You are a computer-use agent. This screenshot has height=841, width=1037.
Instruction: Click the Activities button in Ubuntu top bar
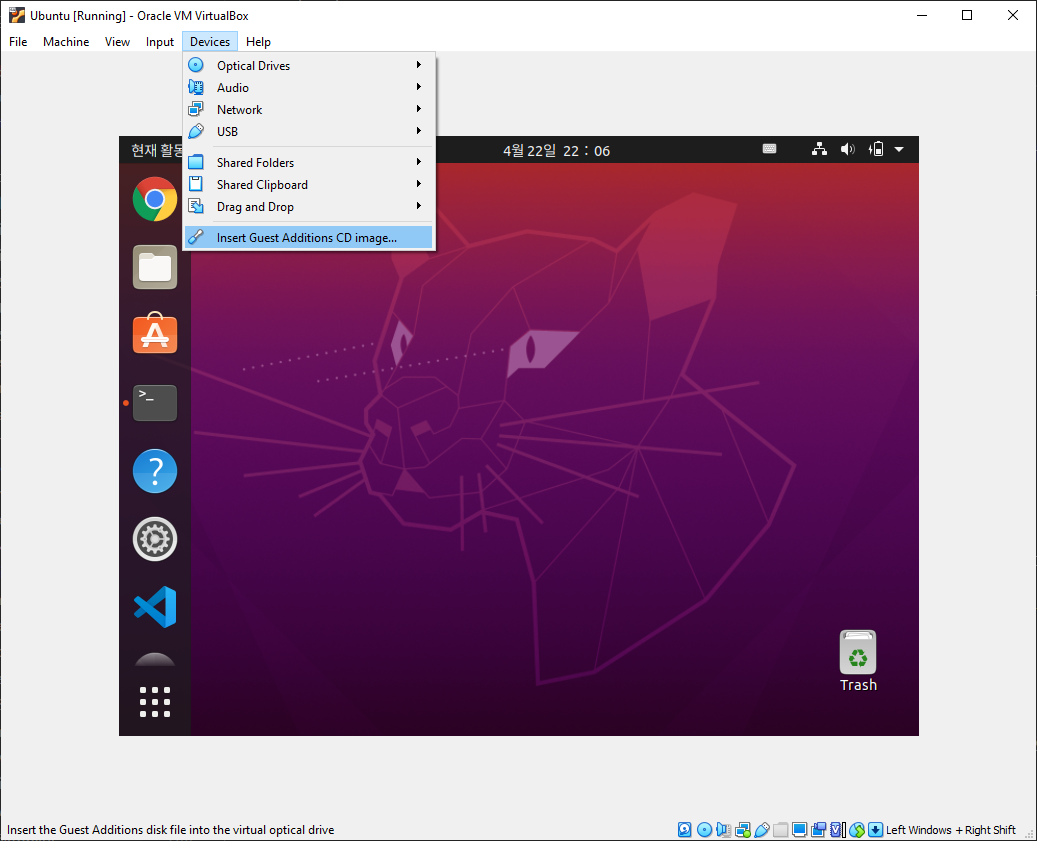[156, 150]
